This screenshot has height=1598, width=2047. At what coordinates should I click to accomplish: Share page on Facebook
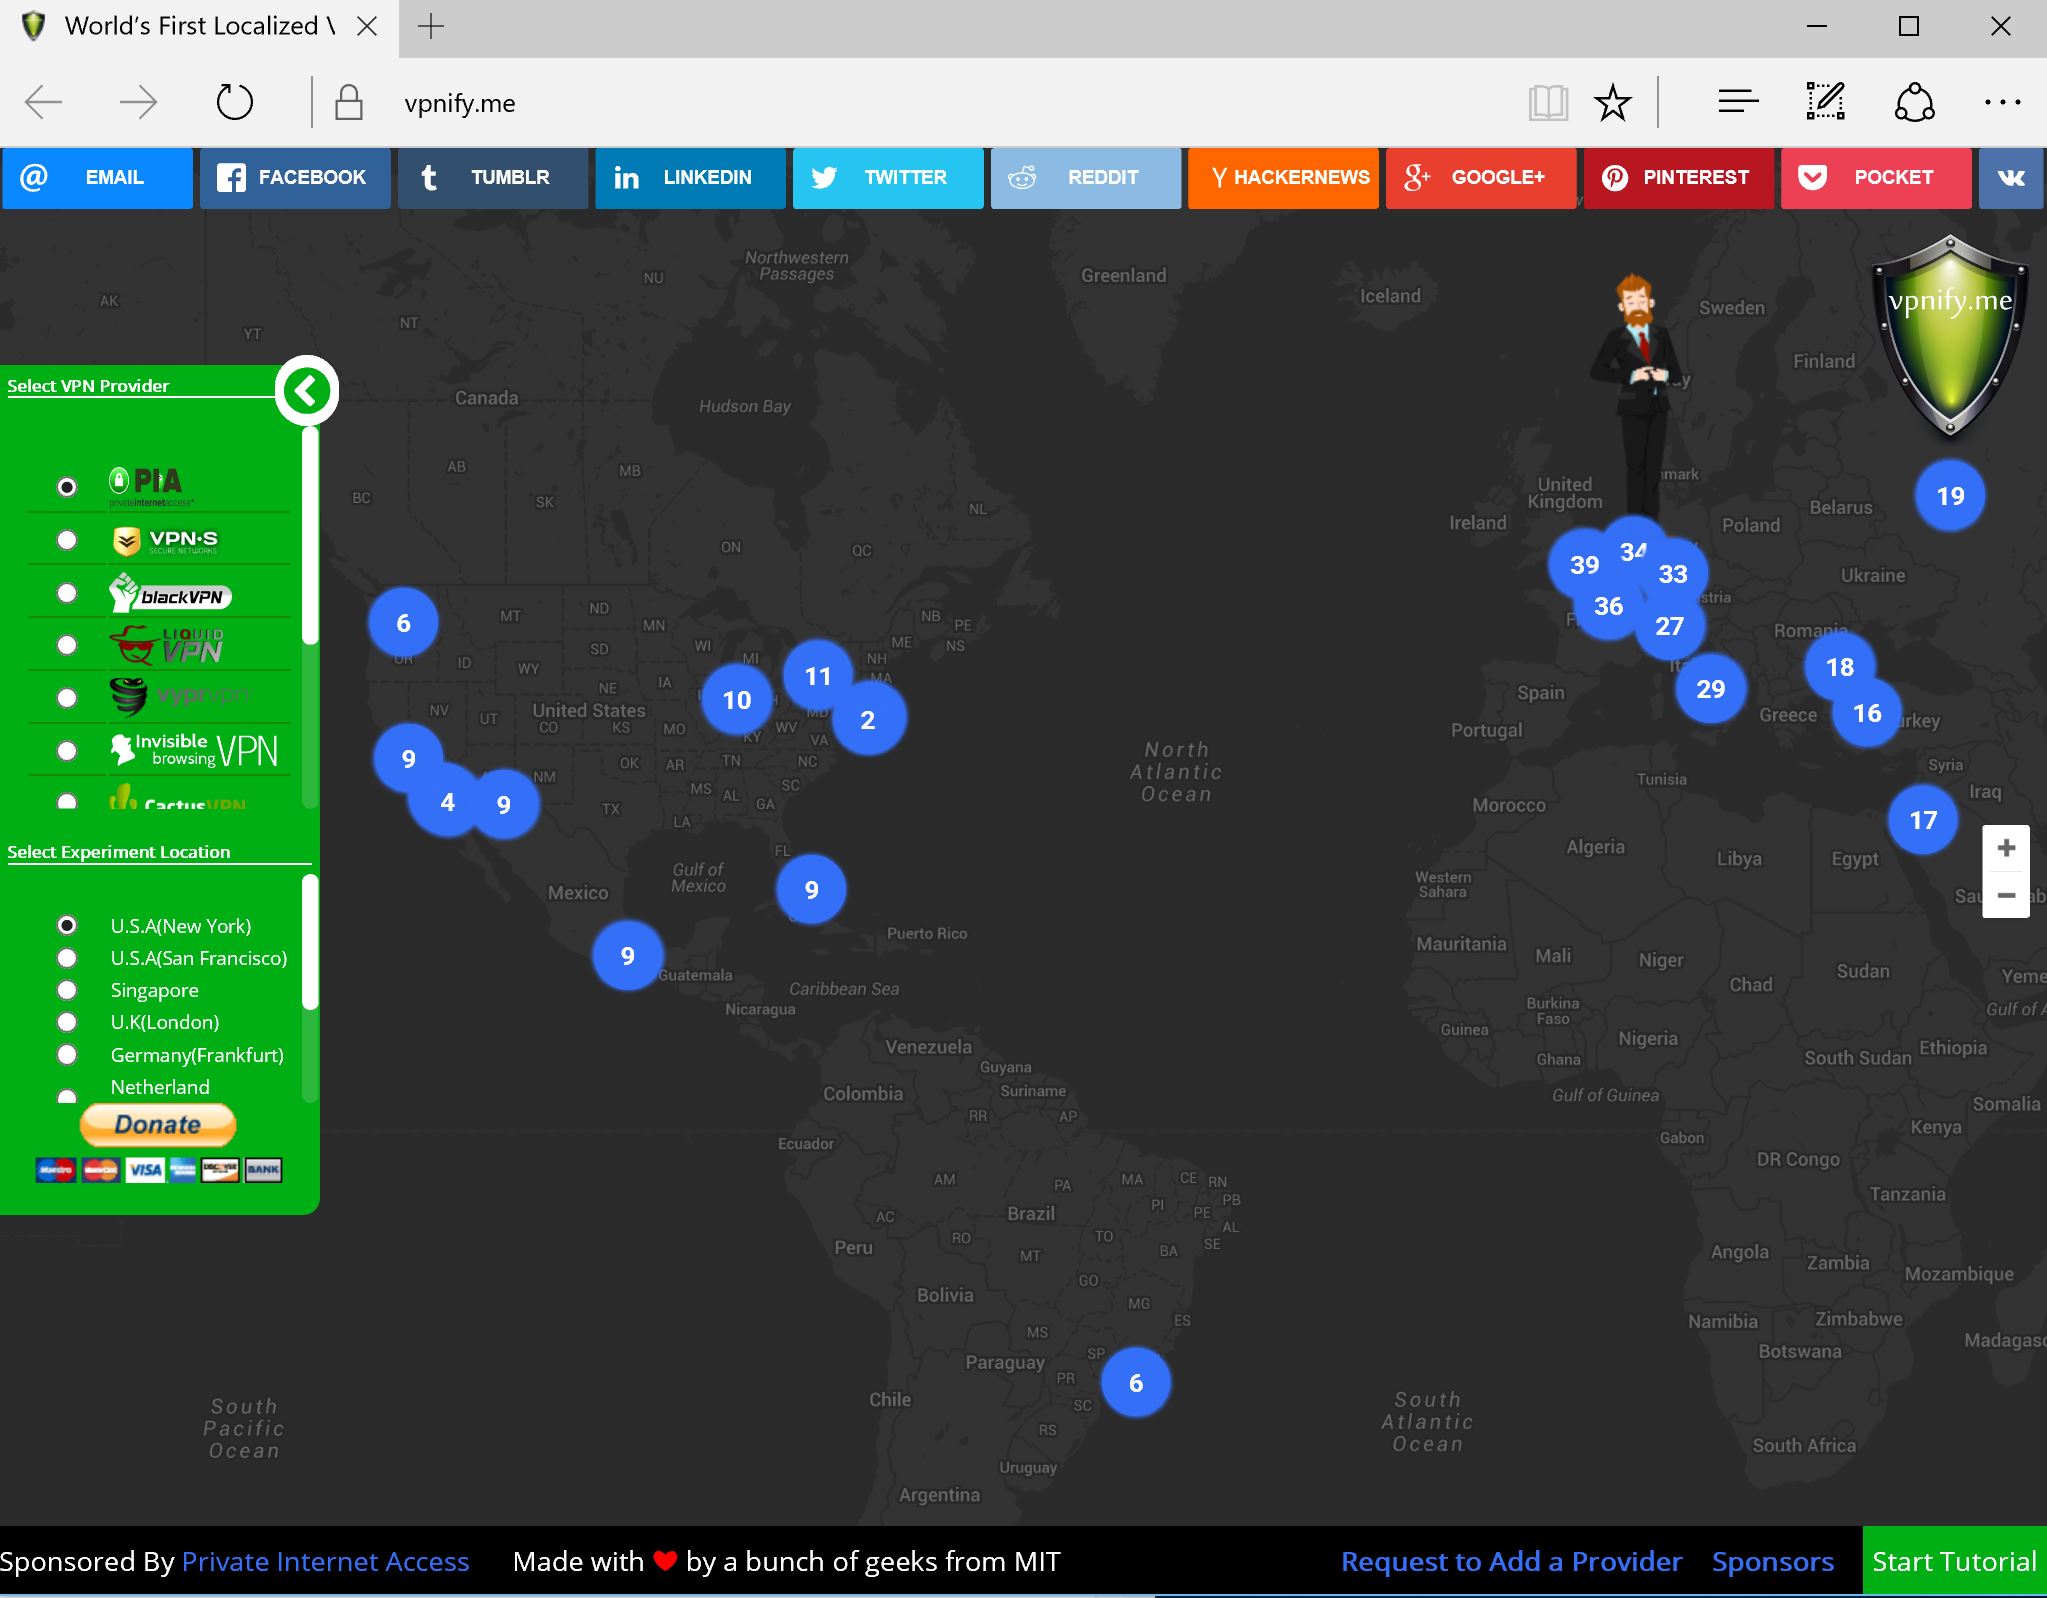pos(295,178)
